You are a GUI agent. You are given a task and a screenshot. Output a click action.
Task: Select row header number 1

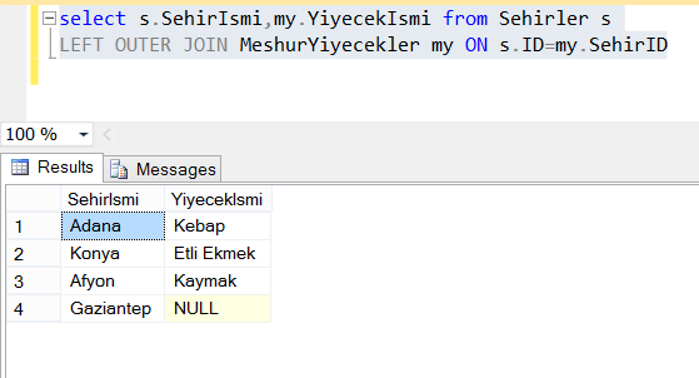tap(34, 226)
